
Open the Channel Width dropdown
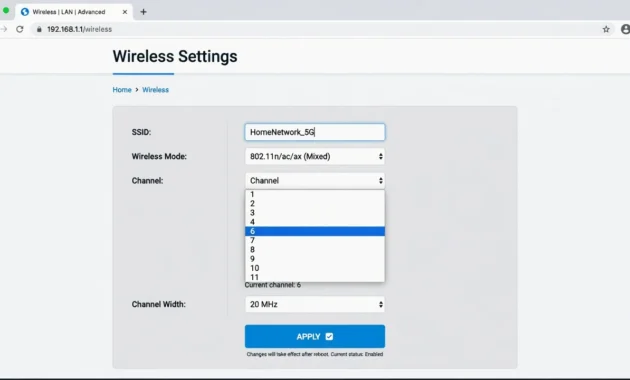tap(315, 304)
